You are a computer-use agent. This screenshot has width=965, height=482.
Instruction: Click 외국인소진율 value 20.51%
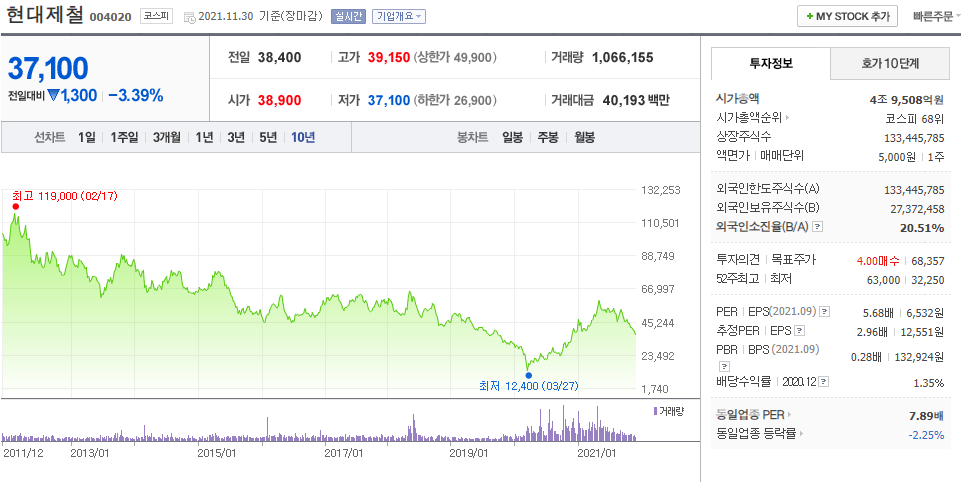click(922, 228)
